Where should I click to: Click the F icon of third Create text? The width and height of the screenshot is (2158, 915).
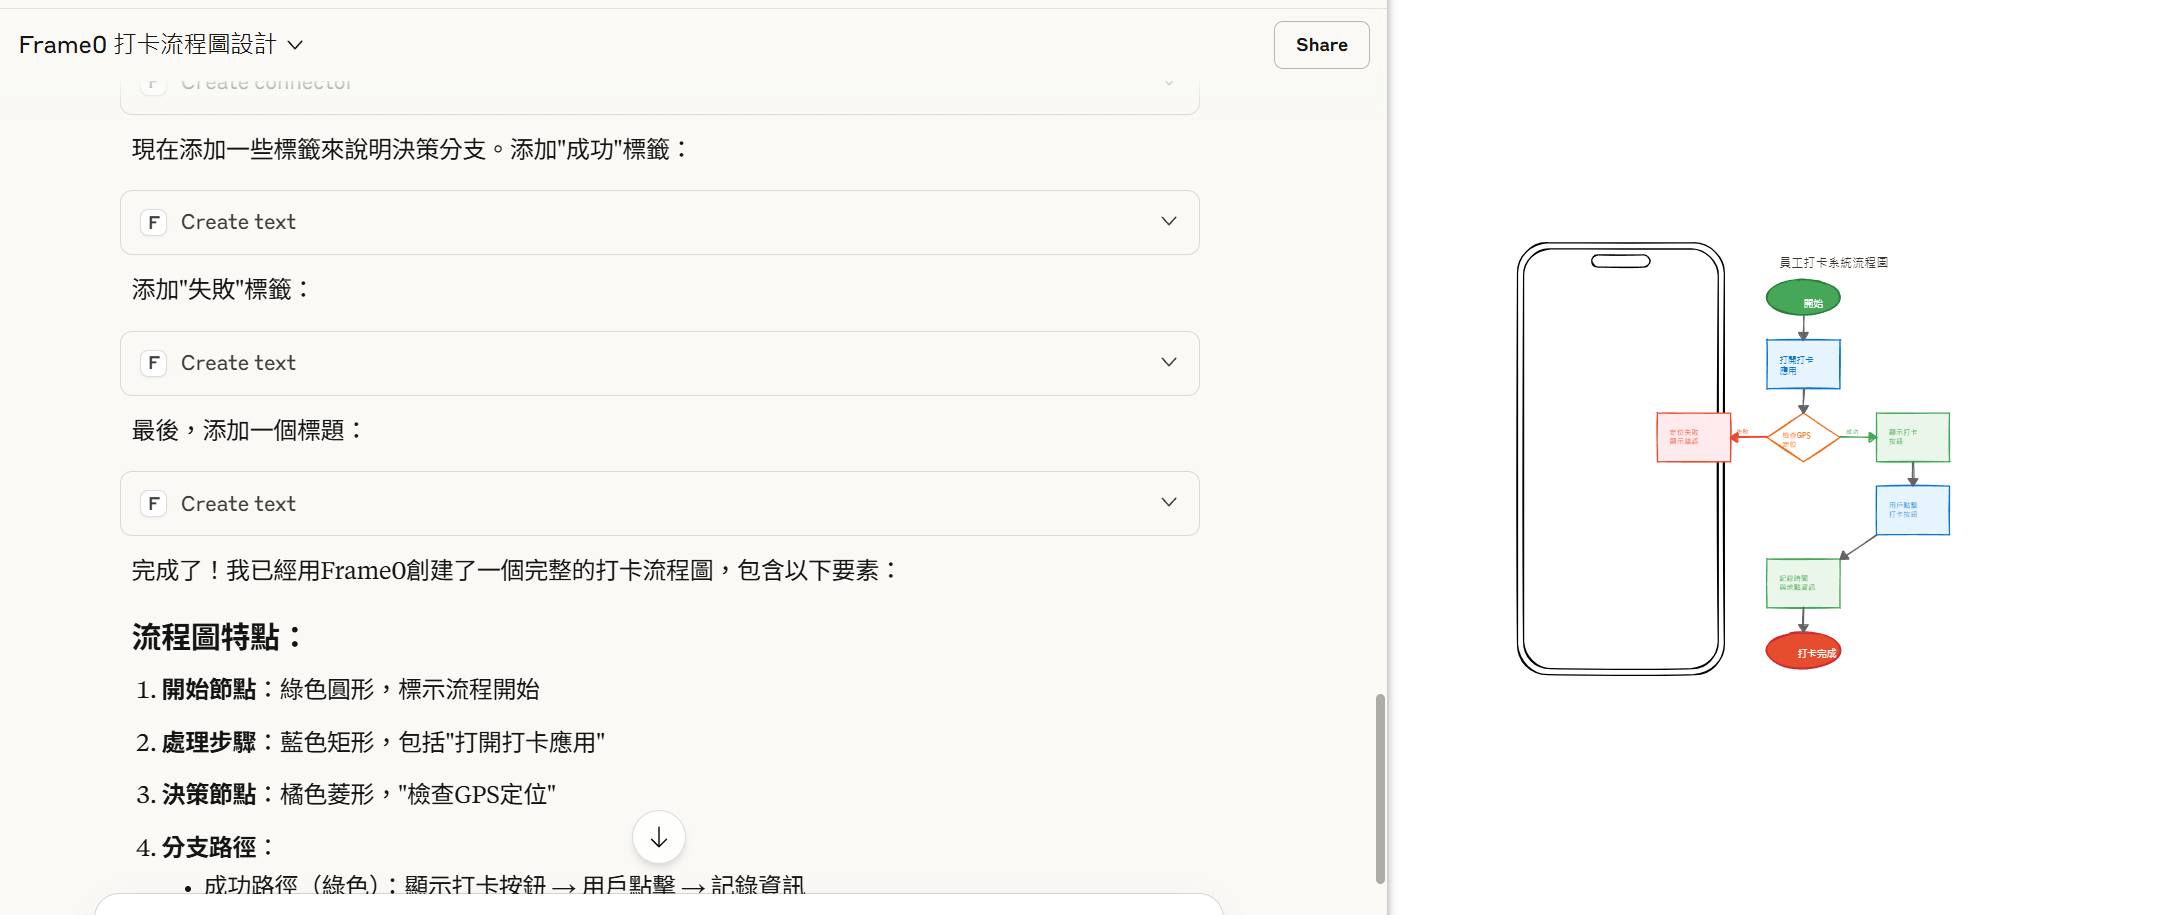click(153, 503)
